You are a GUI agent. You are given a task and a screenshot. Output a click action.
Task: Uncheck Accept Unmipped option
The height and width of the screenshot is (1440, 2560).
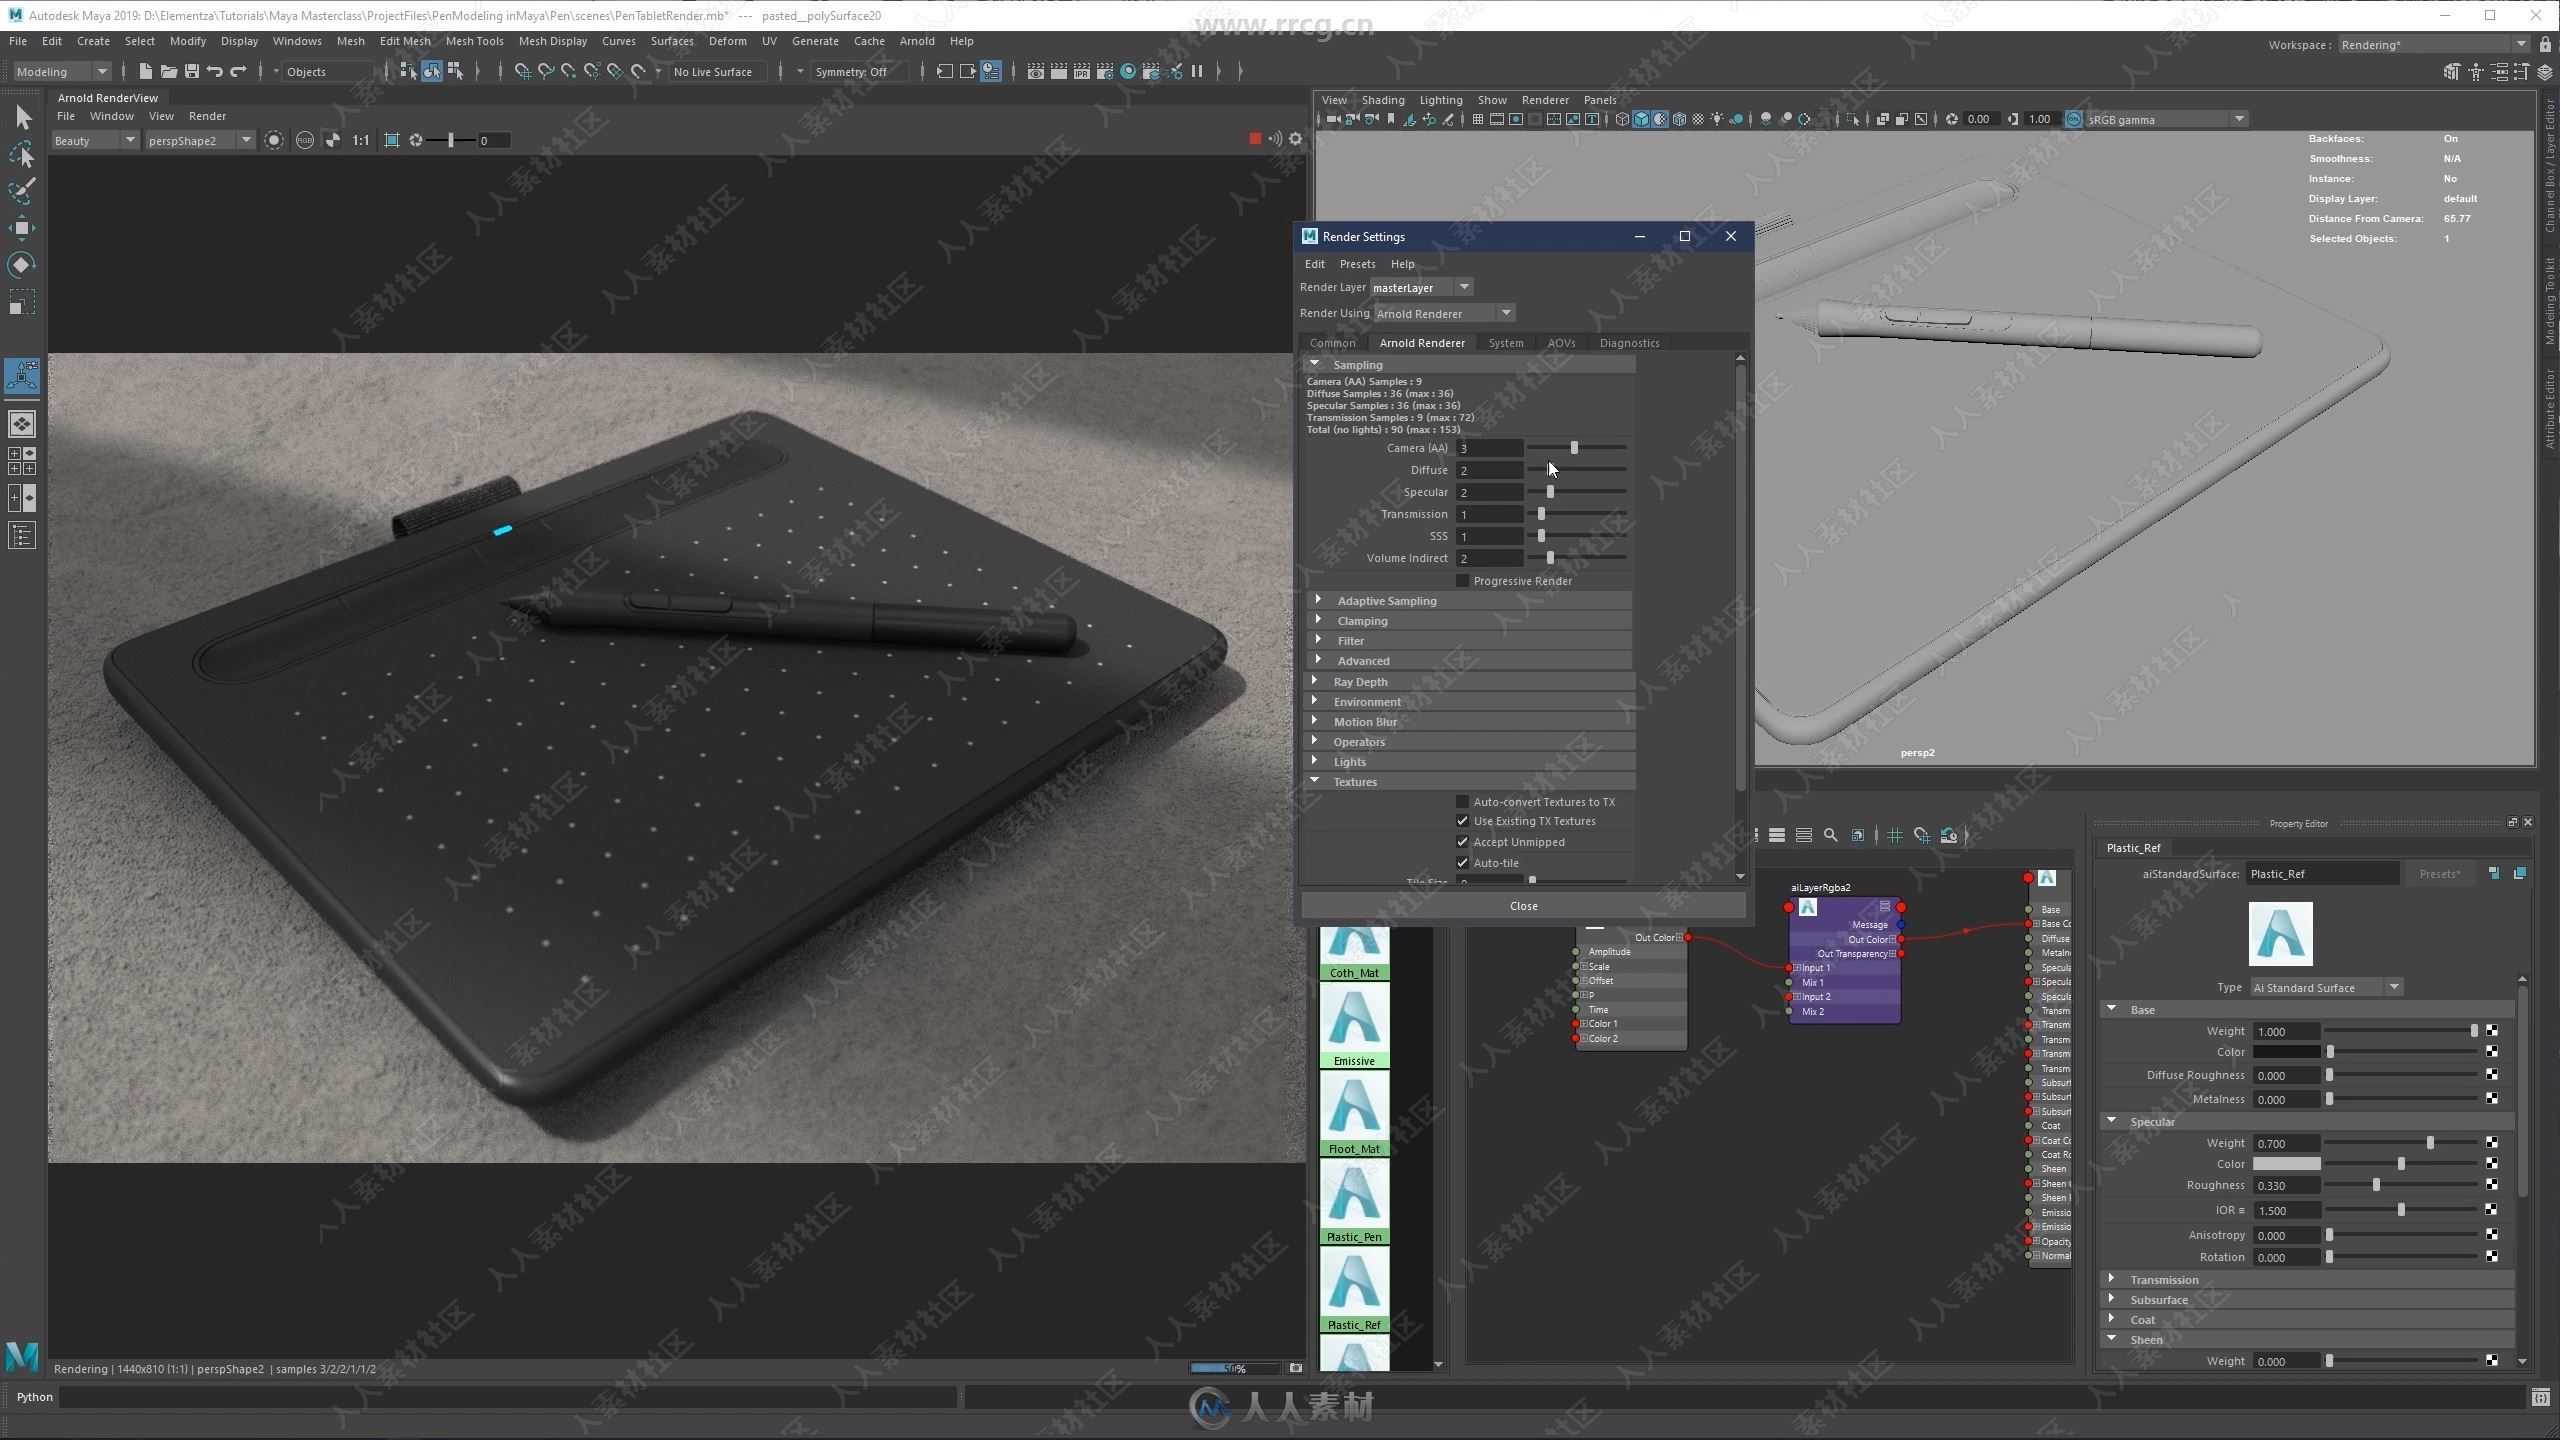[x=1462, y=842]
